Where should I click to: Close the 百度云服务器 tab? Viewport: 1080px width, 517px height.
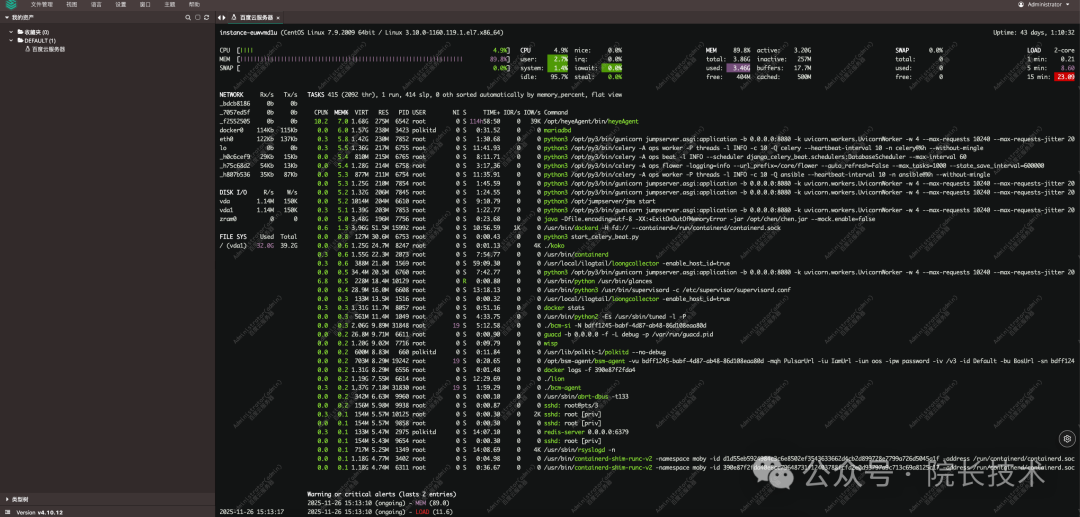278,17
